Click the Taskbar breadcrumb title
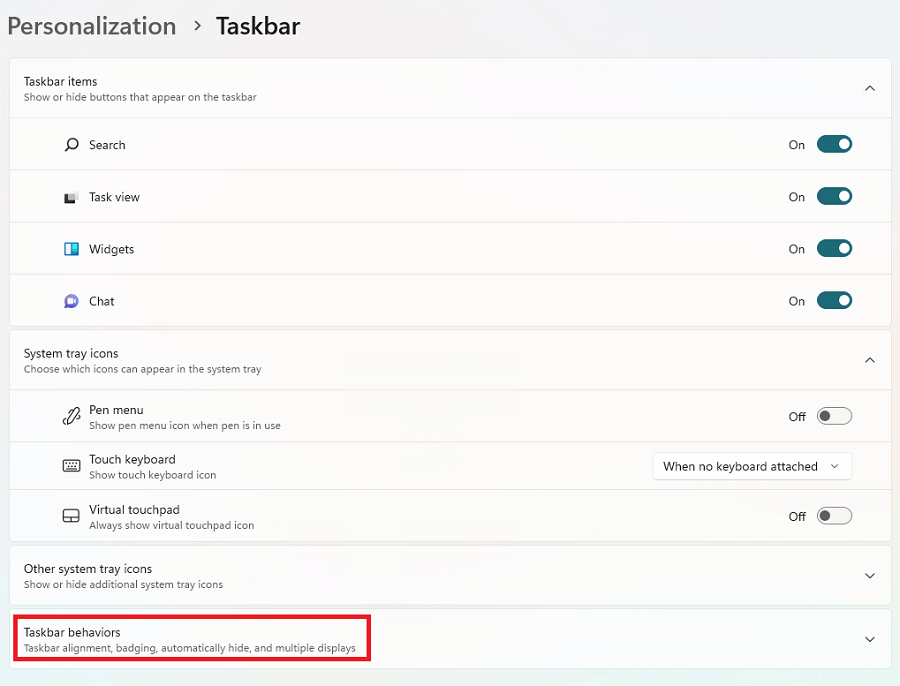The image size is (900, 686). point(258,26)
